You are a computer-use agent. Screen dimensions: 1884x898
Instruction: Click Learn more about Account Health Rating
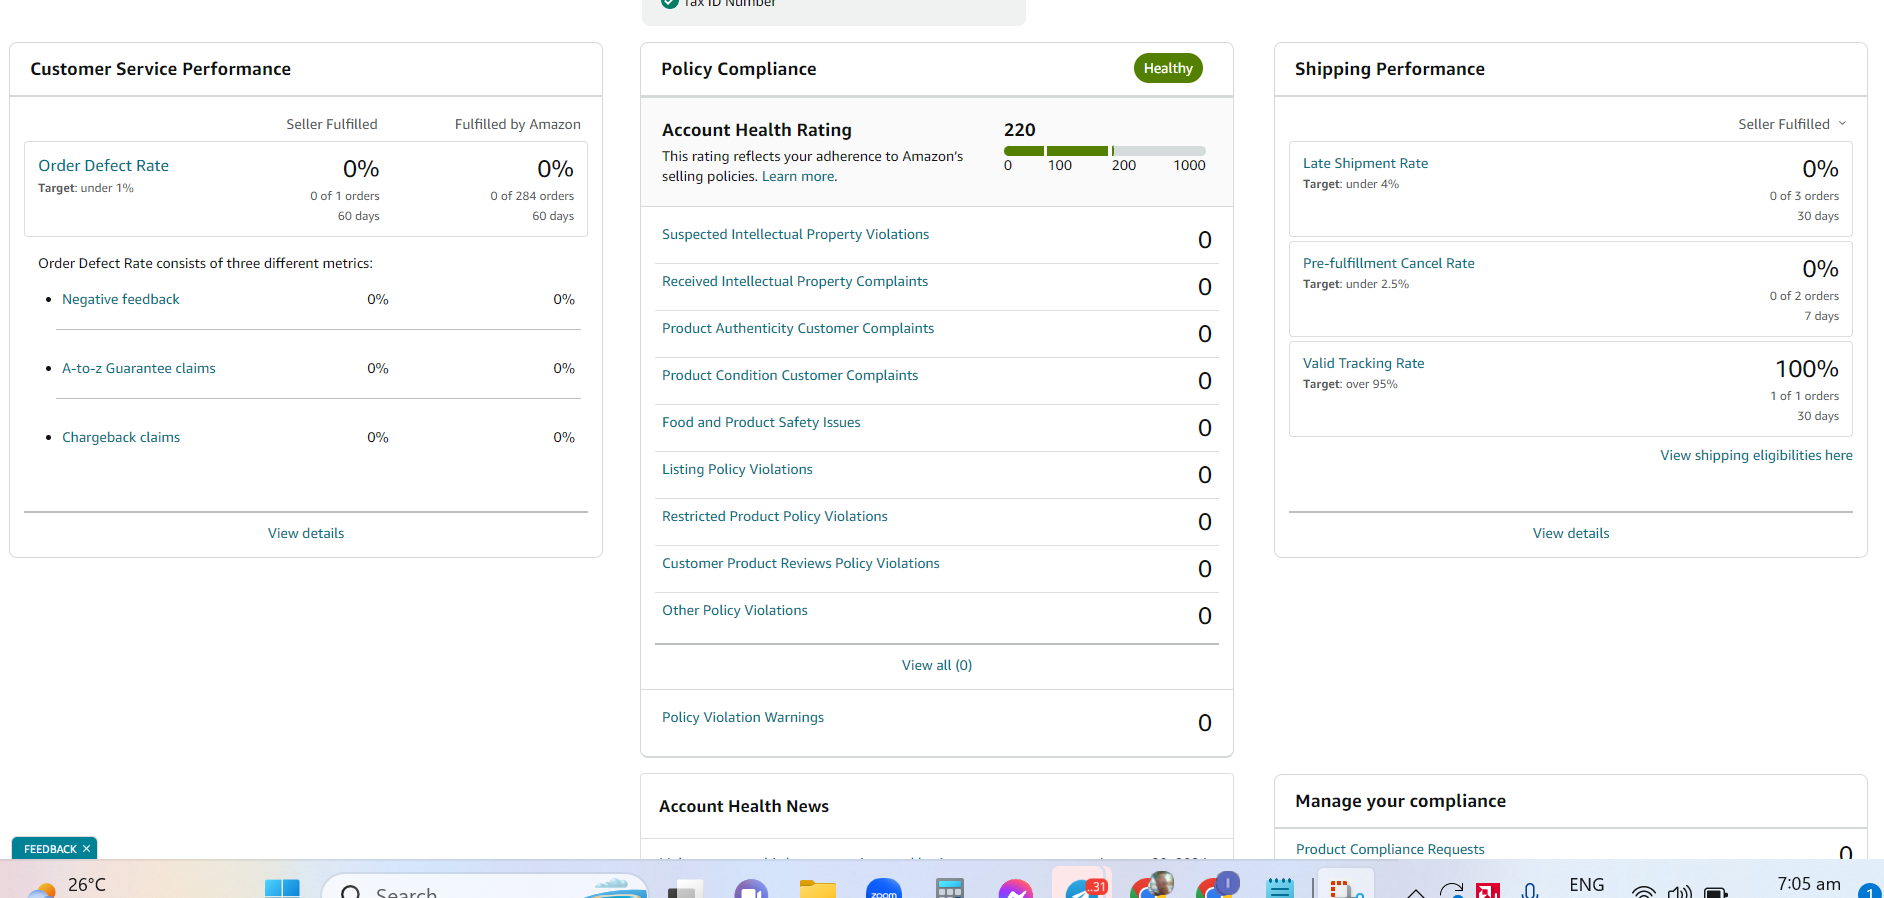pyautogui.click(x=799, y=176)
